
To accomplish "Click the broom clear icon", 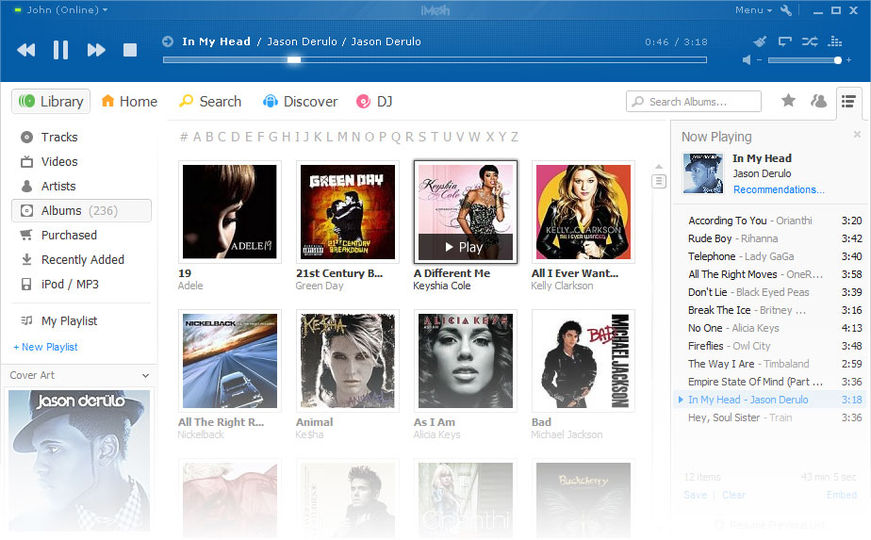I will (759, 41).
